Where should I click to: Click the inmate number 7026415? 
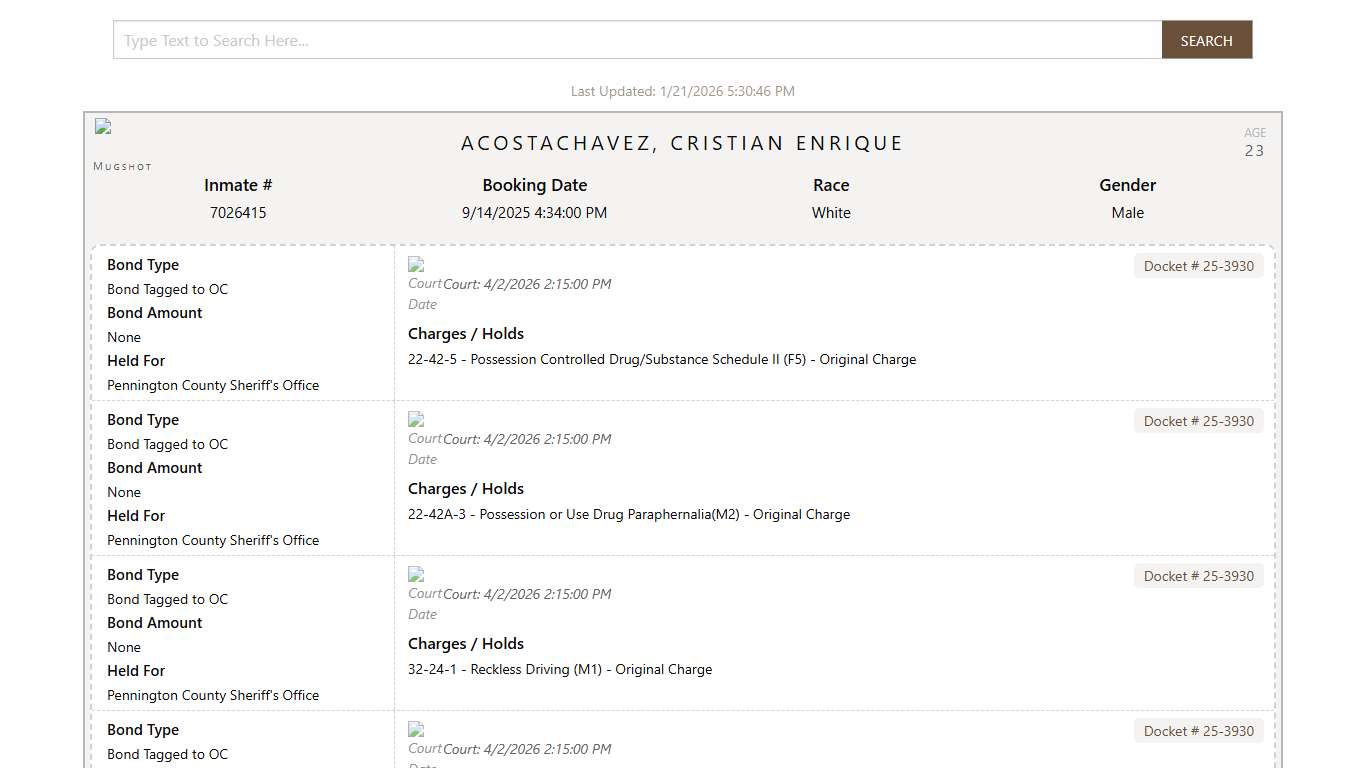pyautogui.click(x=238, y=213)
